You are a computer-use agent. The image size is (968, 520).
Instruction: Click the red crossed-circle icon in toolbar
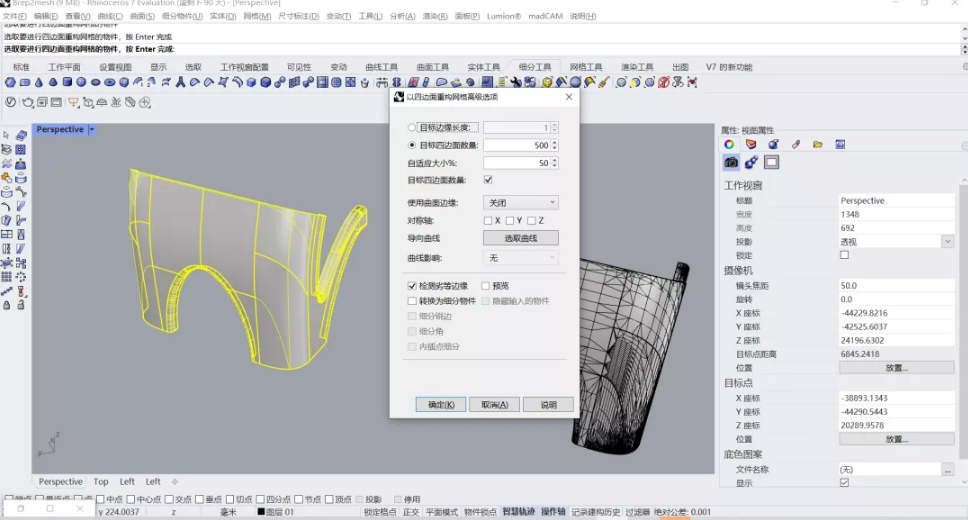tap(664, 82)
